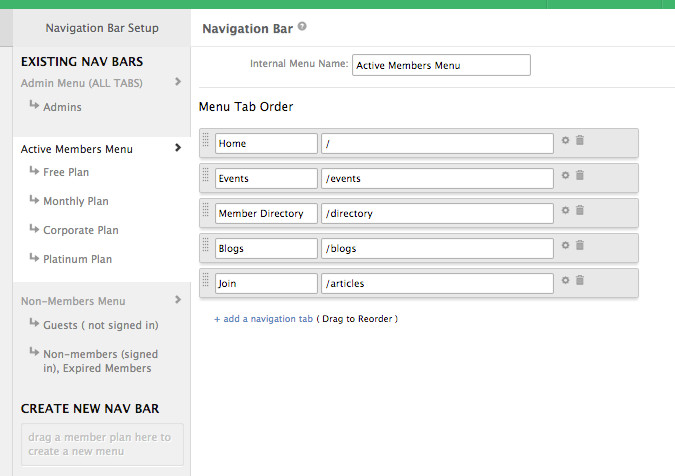The image size is (675, 476).
Task: Click the add a navigation tab link
Action: point(263,319)
